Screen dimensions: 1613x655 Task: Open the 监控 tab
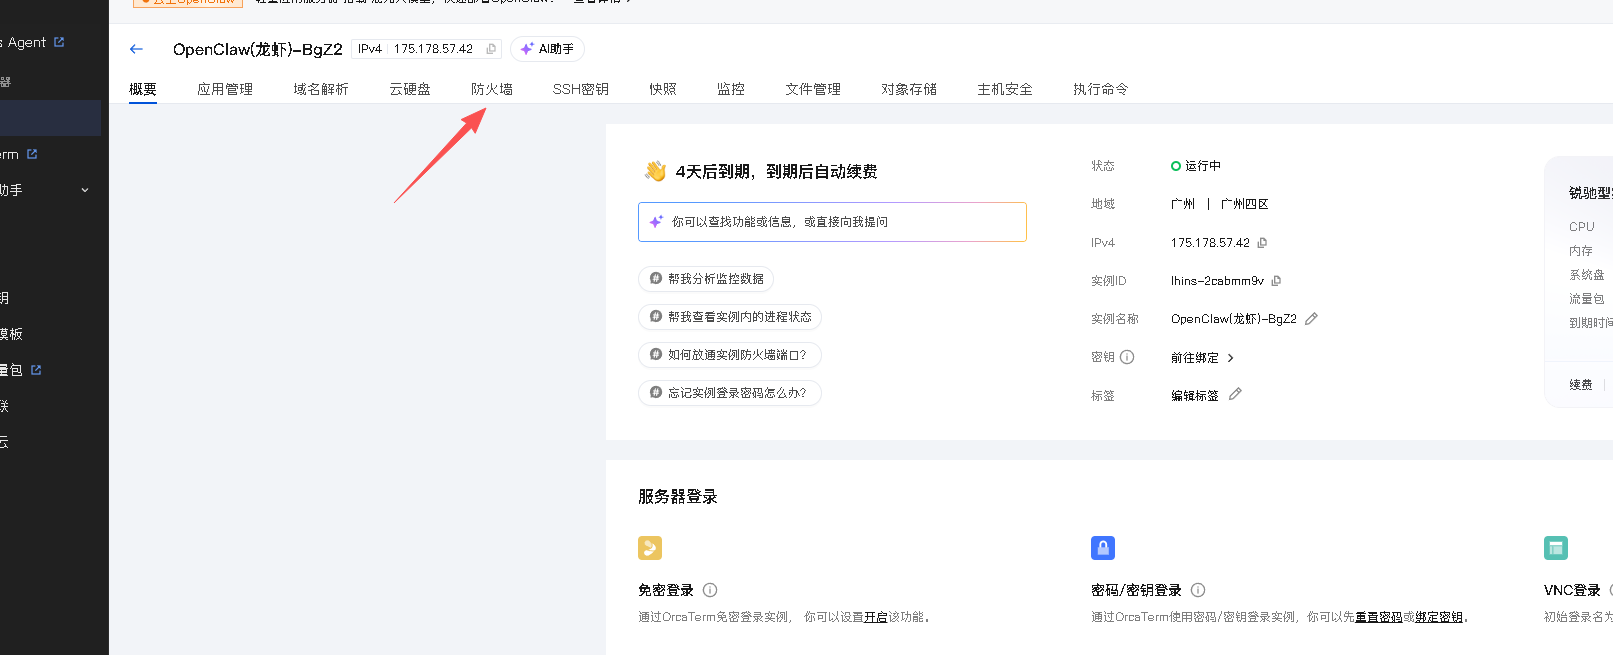click(x=731, y=89)
